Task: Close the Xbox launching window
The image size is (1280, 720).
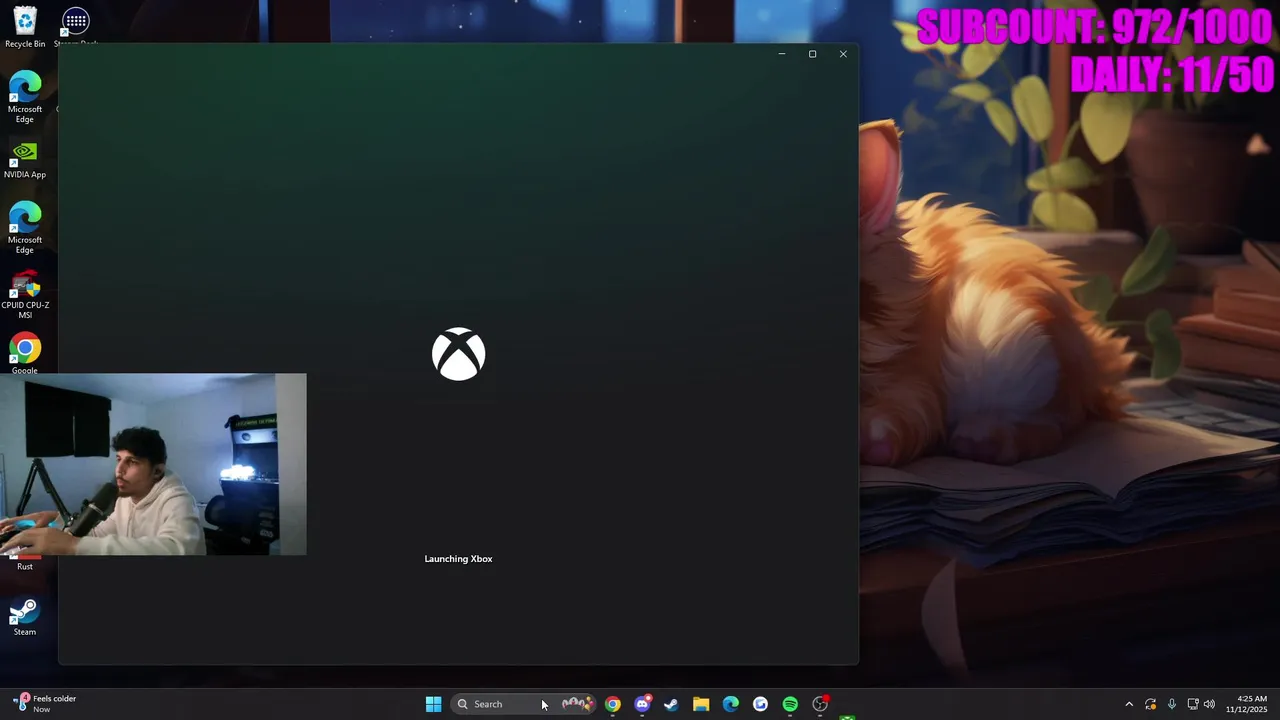Action: pyautogui.click(x=843, y=54)
